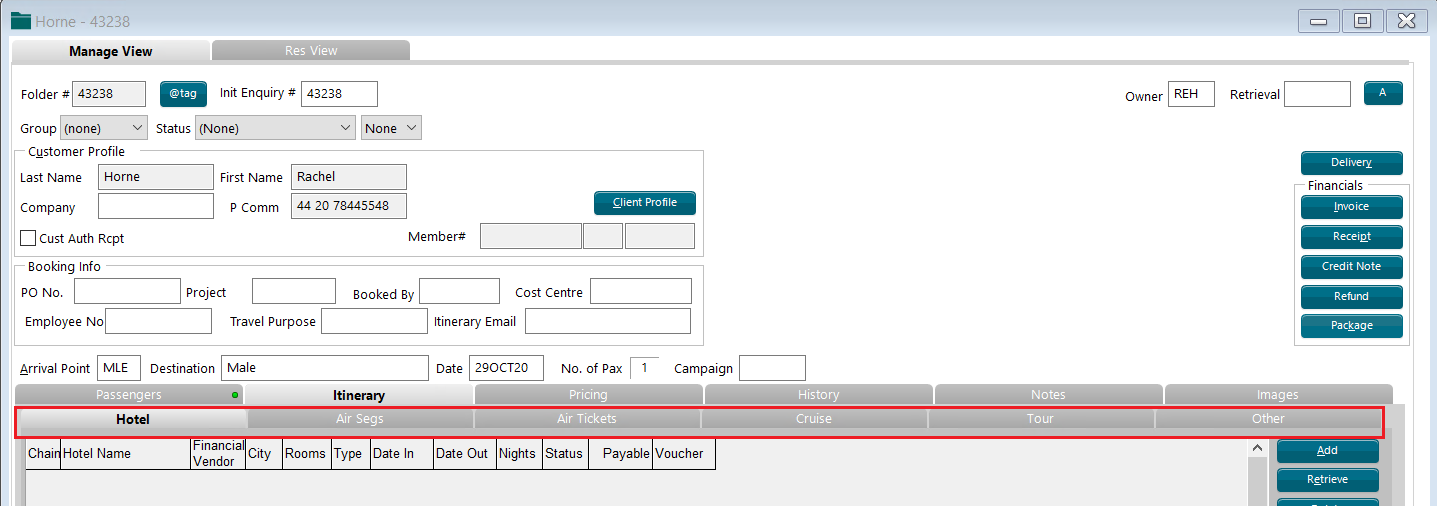Image resolution: width=1437 pixels, height=506 pixels.
Task: Open the Passengers tab
Action: coord(129,395)
